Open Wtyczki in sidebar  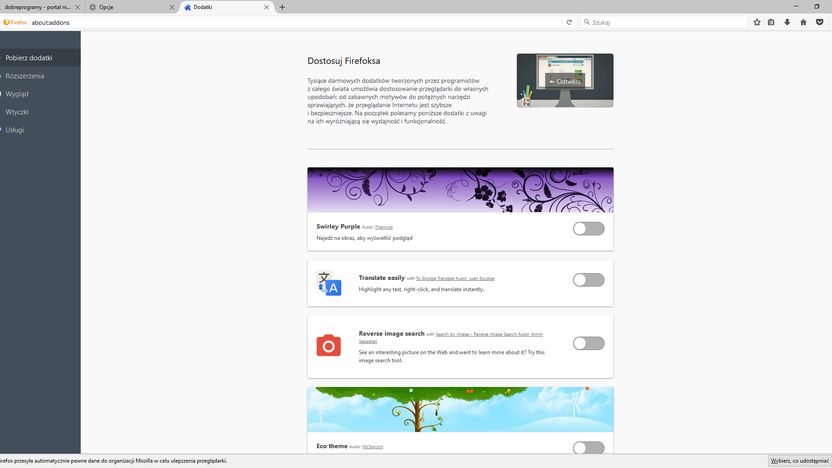pos(40,112)
